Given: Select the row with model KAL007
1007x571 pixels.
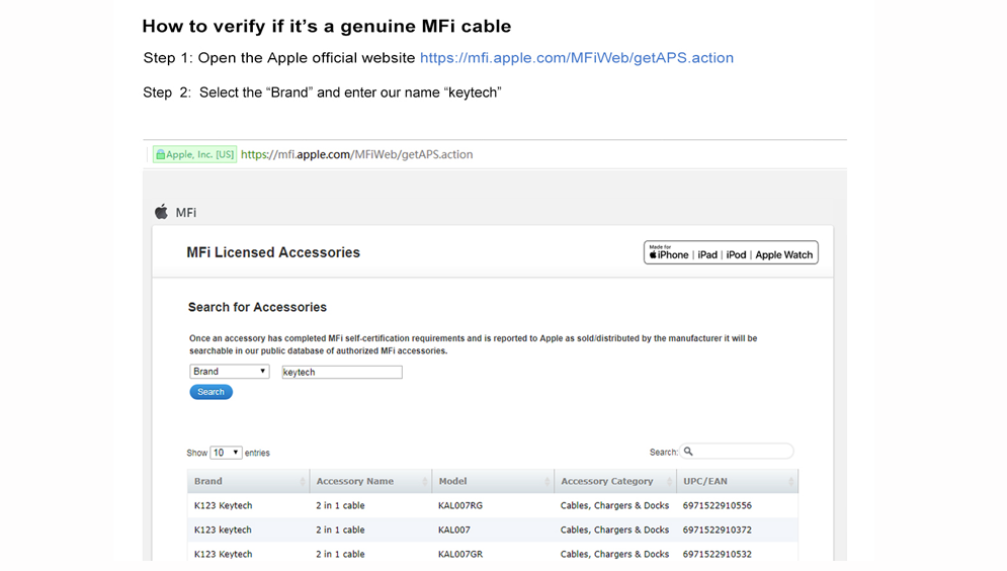Looking at the screenshot, I should point(493,530).
